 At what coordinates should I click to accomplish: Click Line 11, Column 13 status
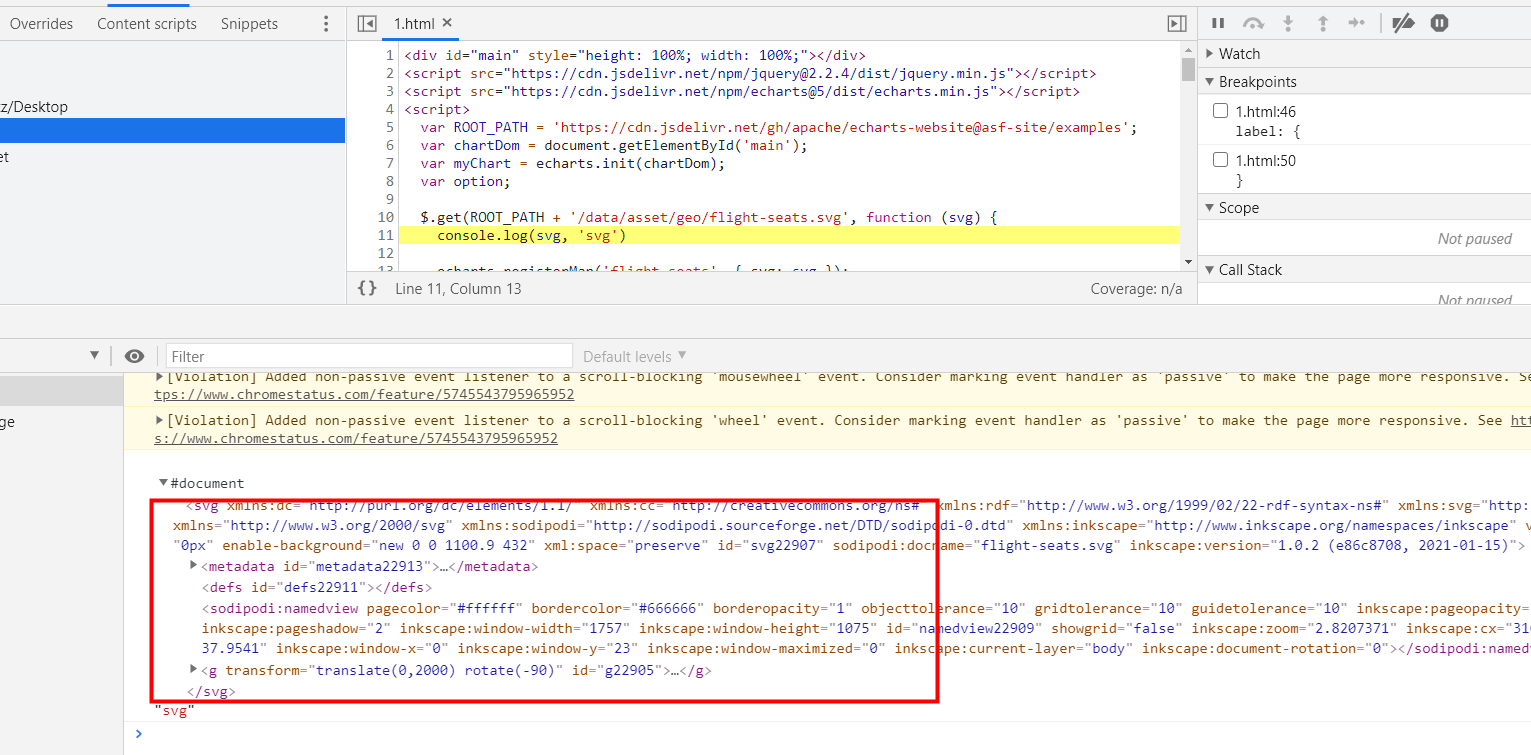458,289
